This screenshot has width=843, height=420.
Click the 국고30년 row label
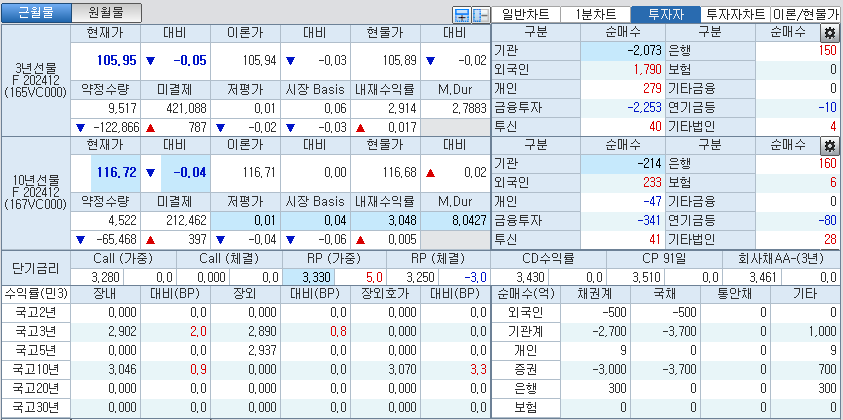[36, 407]
